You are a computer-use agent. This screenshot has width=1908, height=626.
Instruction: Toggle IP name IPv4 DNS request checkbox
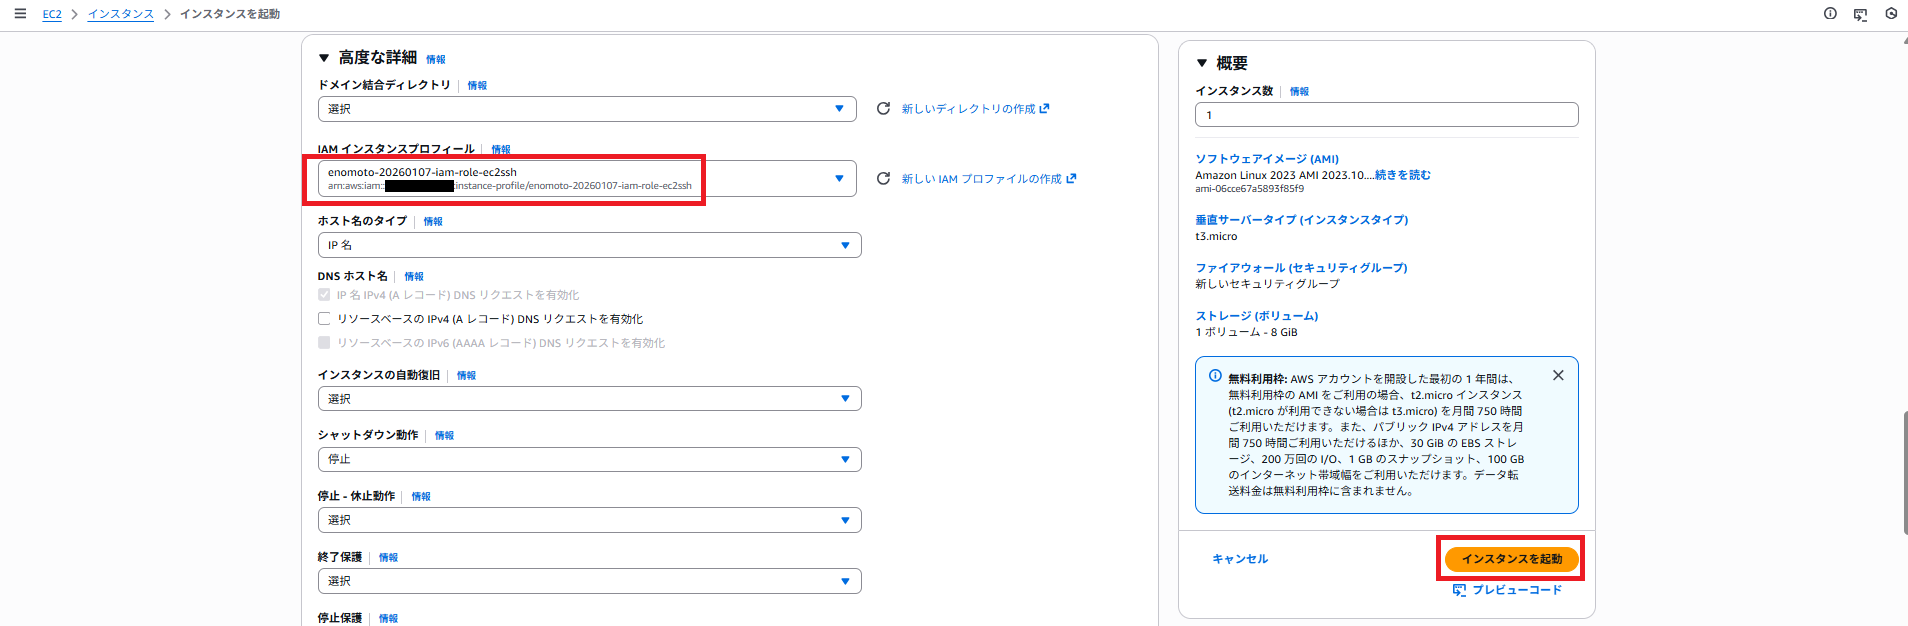tap(324, 295)
